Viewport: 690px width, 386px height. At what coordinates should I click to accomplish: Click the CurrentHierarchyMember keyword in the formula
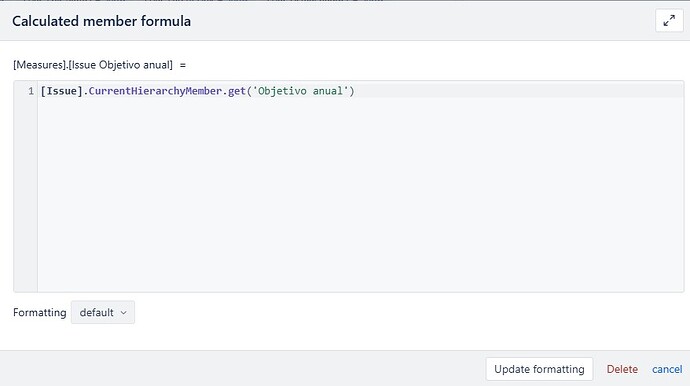coord(155,91)
